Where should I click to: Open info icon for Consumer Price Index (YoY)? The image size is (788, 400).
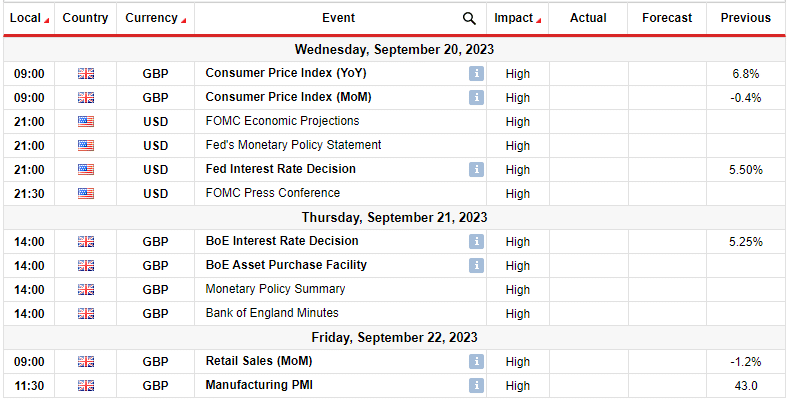(476, 73)
